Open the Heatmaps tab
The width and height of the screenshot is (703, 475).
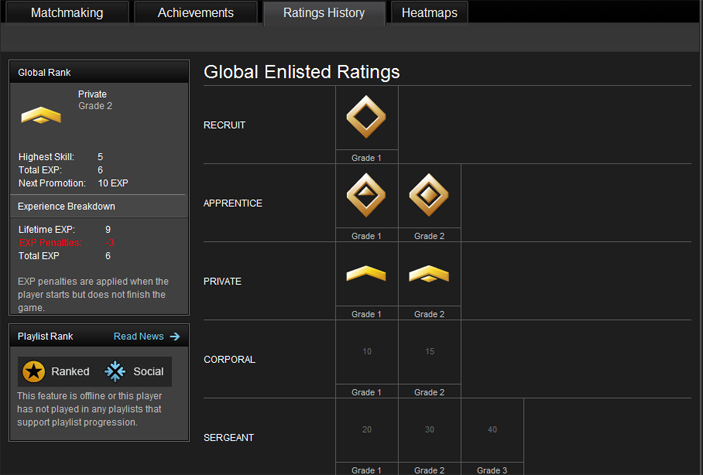click(429, 13)
